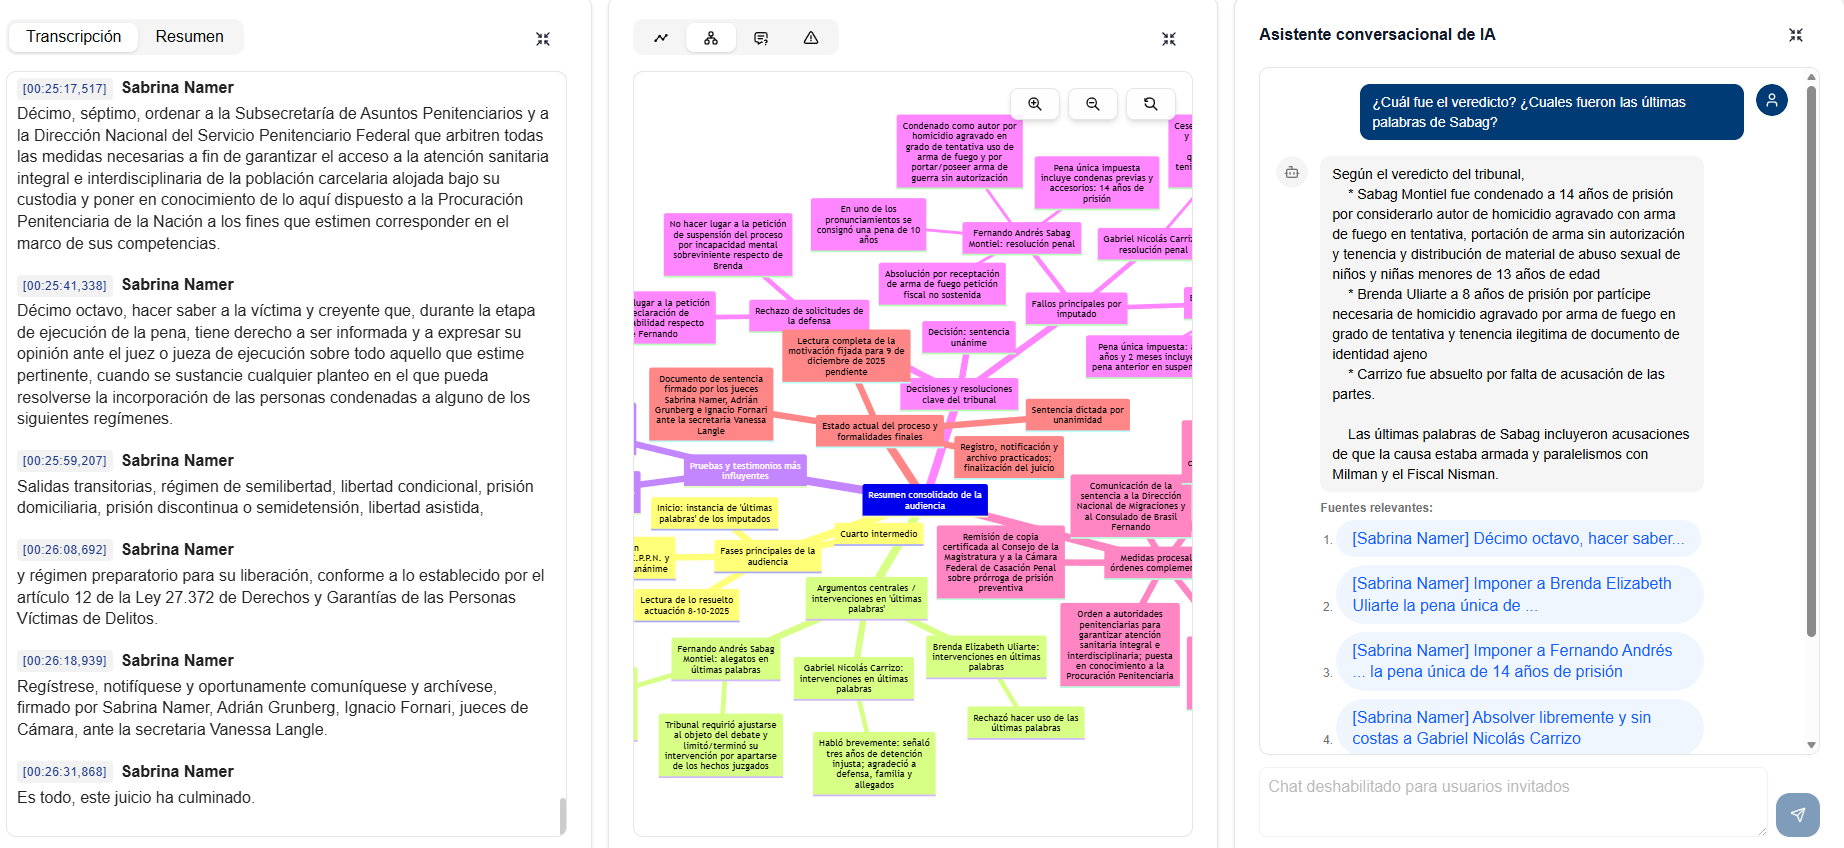Viewport: 1844px width, 848px height.
Task: Click the chat panel vertical scrollbar thumb
Action: tap(1811, 360)
